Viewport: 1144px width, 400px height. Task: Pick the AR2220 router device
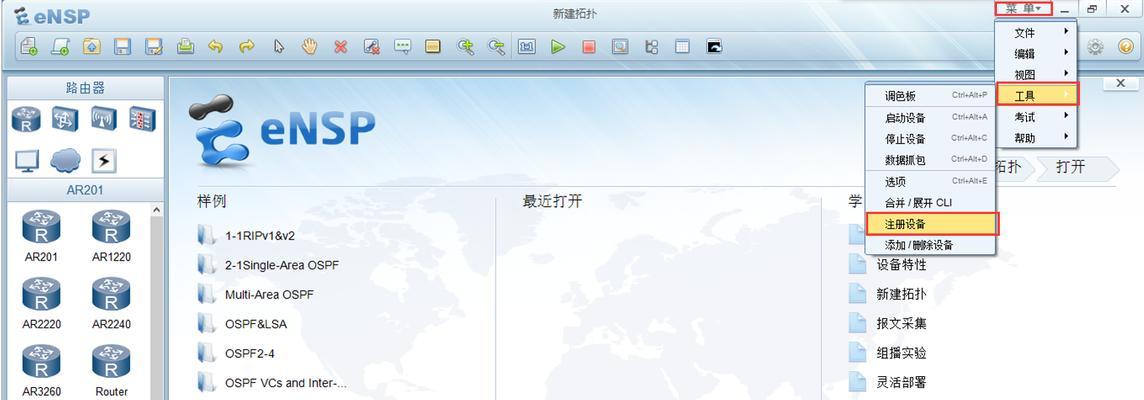40,303
